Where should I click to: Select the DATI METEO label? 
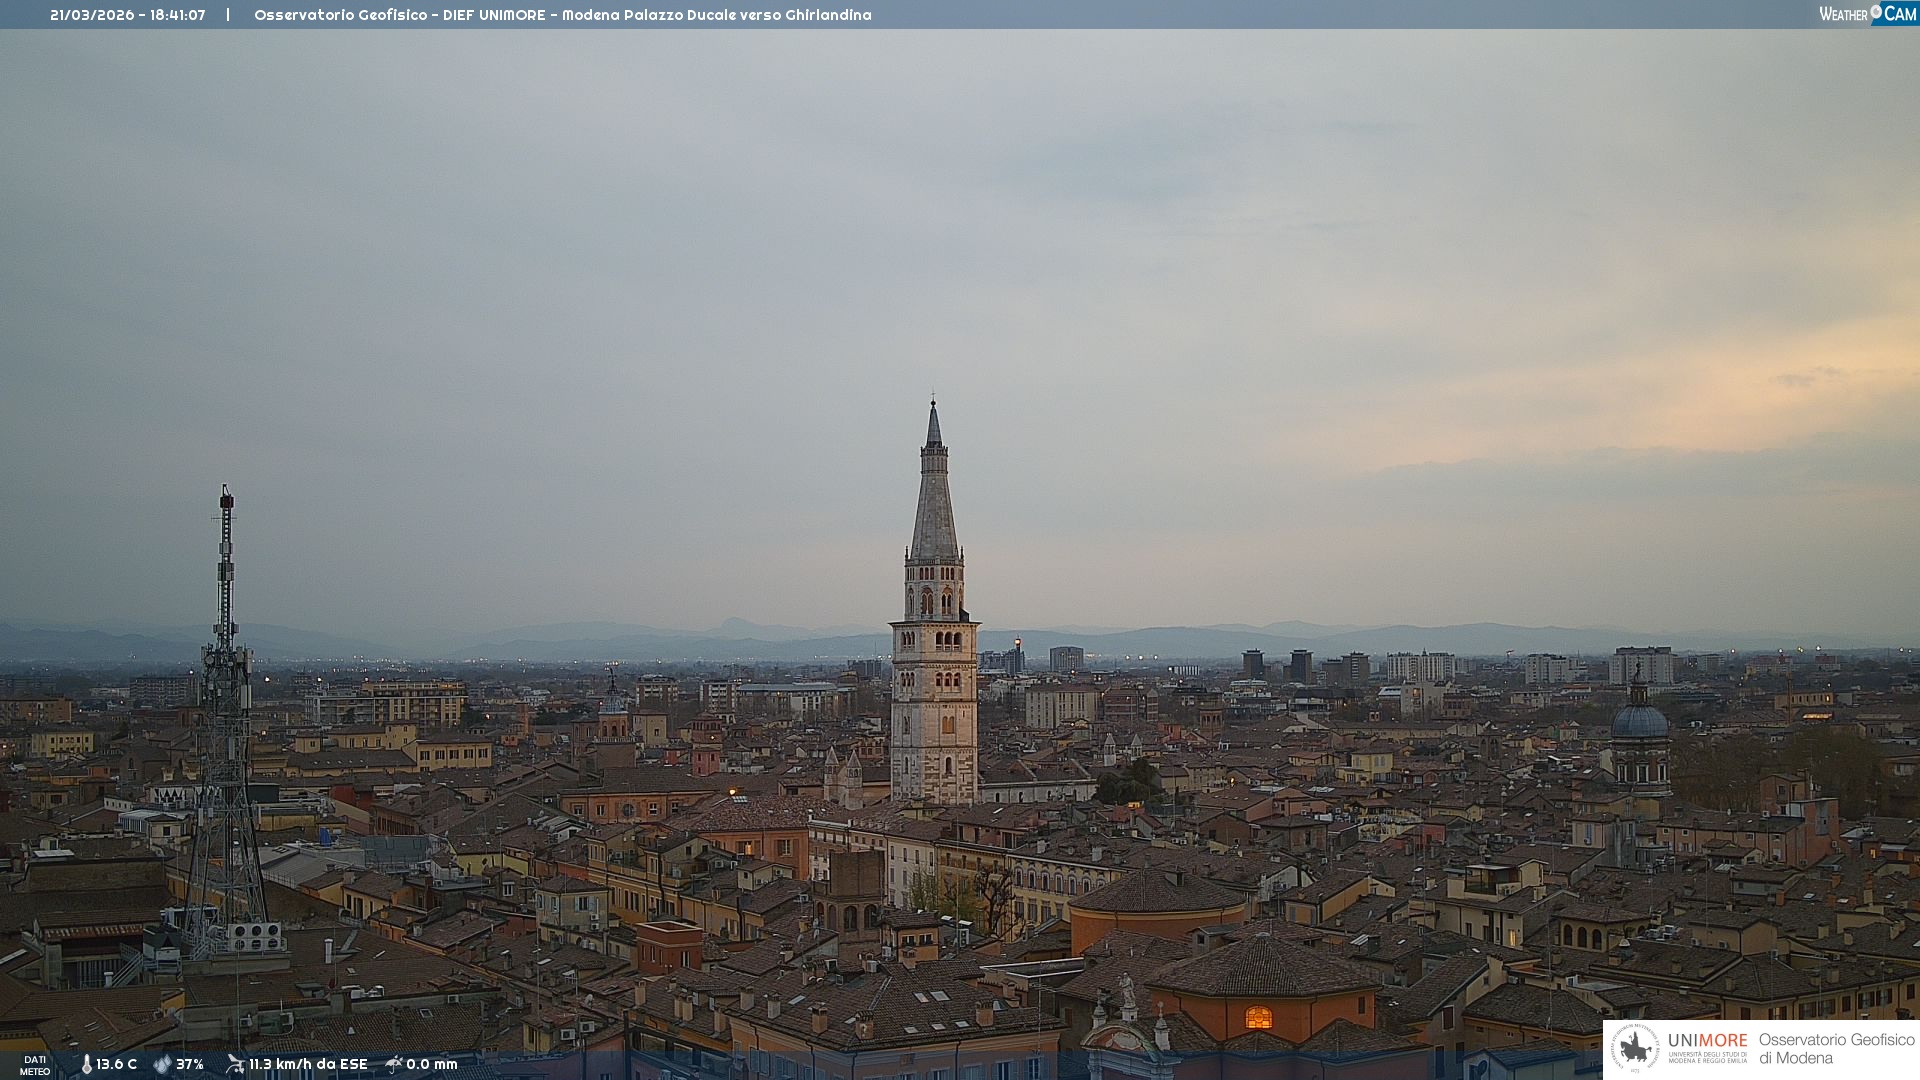pyautogui.click(x=35, y=1066)
